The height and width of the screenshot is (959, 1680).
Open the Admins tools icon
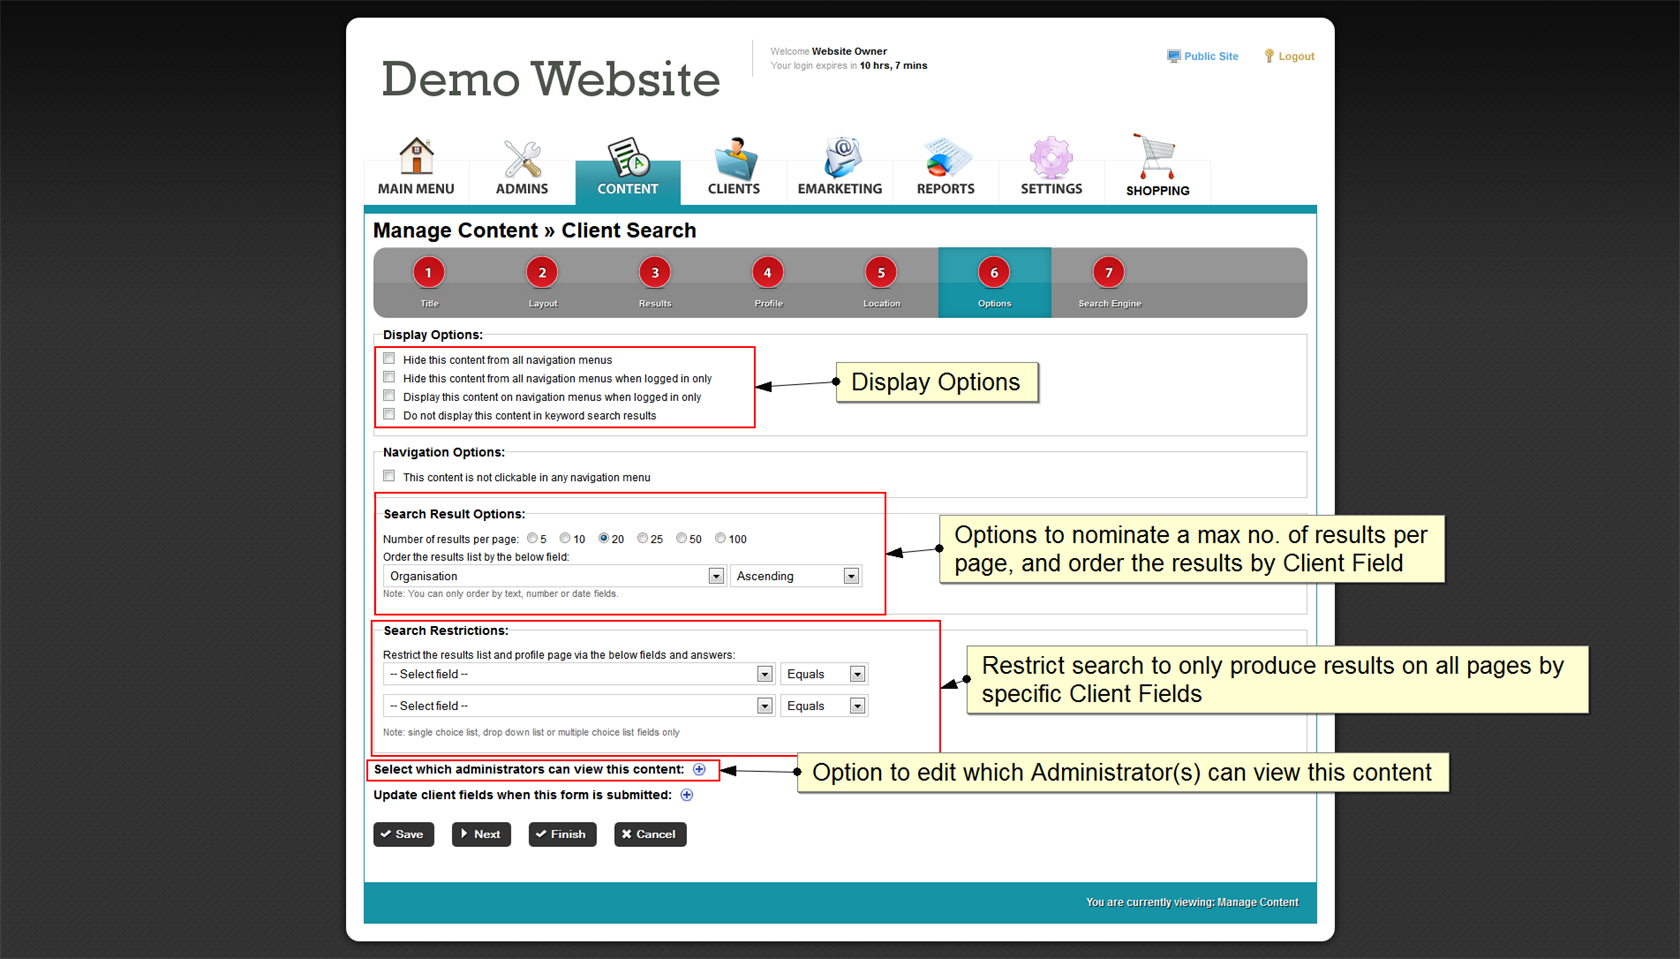pos(521,158)
